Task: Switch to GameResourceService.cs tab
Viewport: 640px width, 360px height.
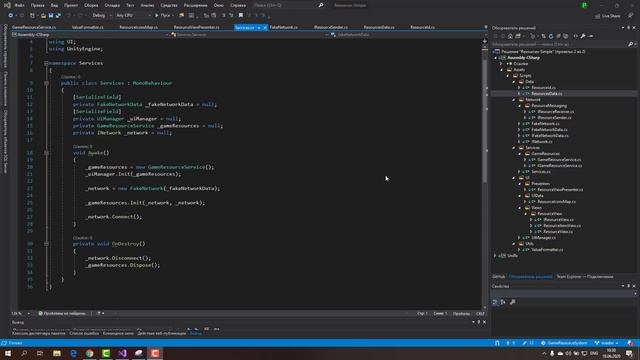Action: [x=34, y=27]
